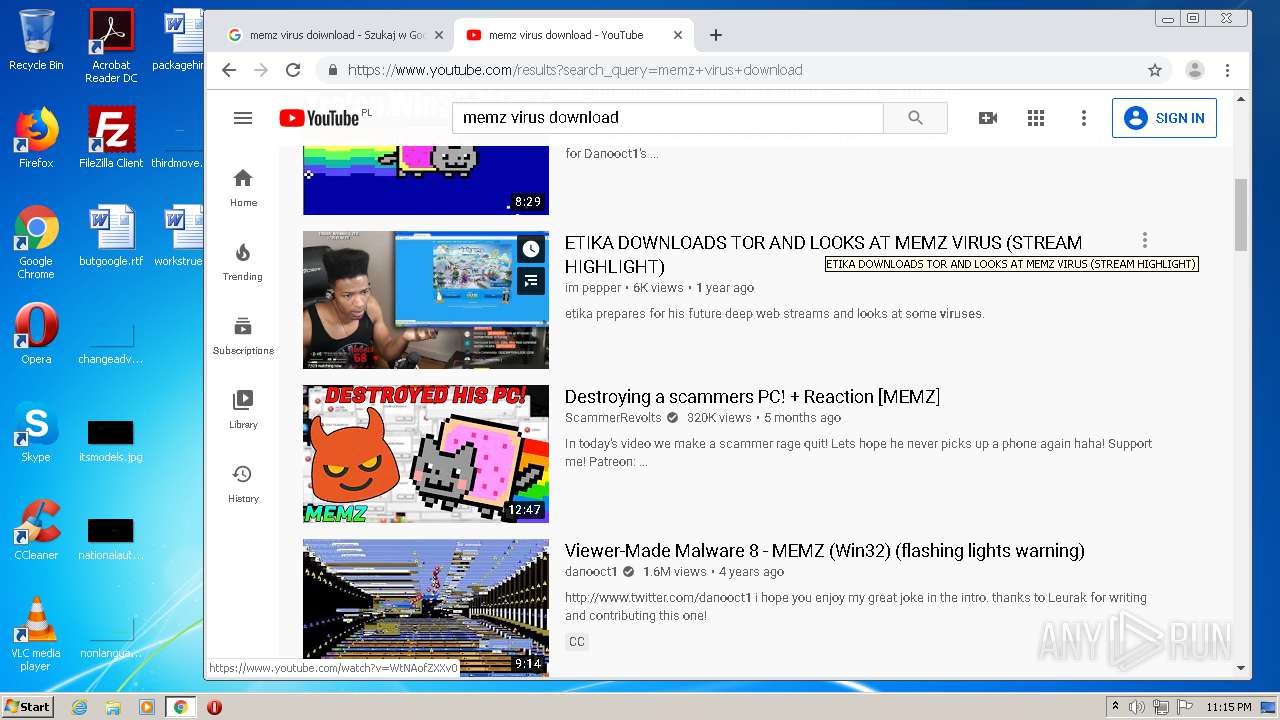The width and height of the screenshot is (1280, 720).
Task: View site information lock icon
Action: coord(333,70)
